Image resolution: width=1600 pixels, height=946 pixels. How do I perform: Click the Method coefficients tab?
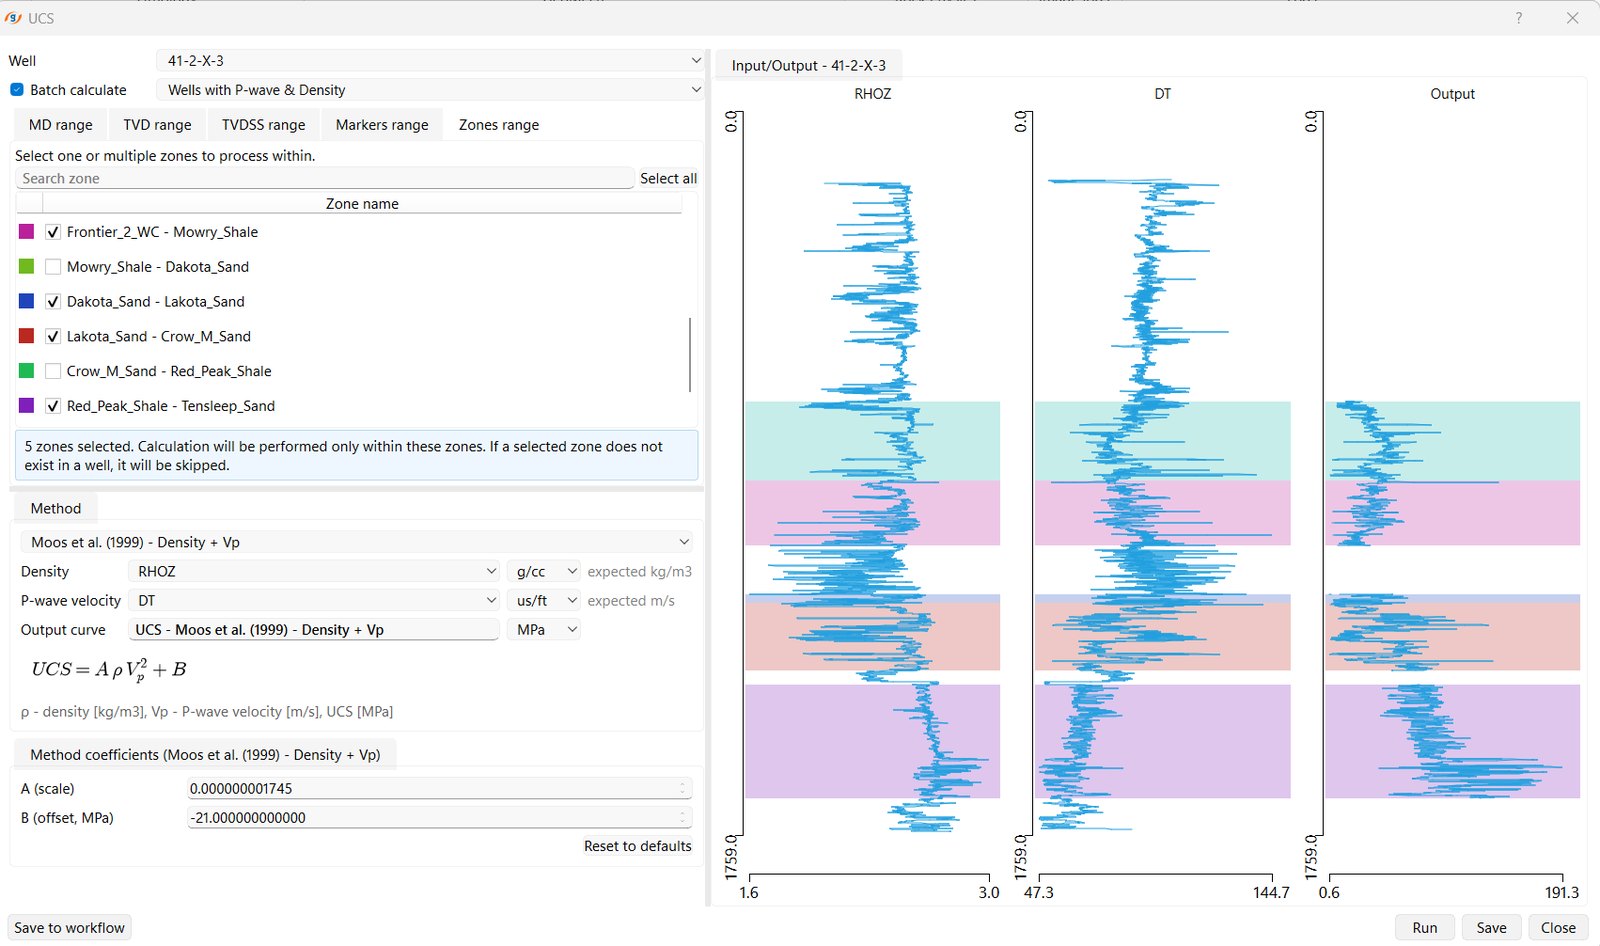click(205, 754)
